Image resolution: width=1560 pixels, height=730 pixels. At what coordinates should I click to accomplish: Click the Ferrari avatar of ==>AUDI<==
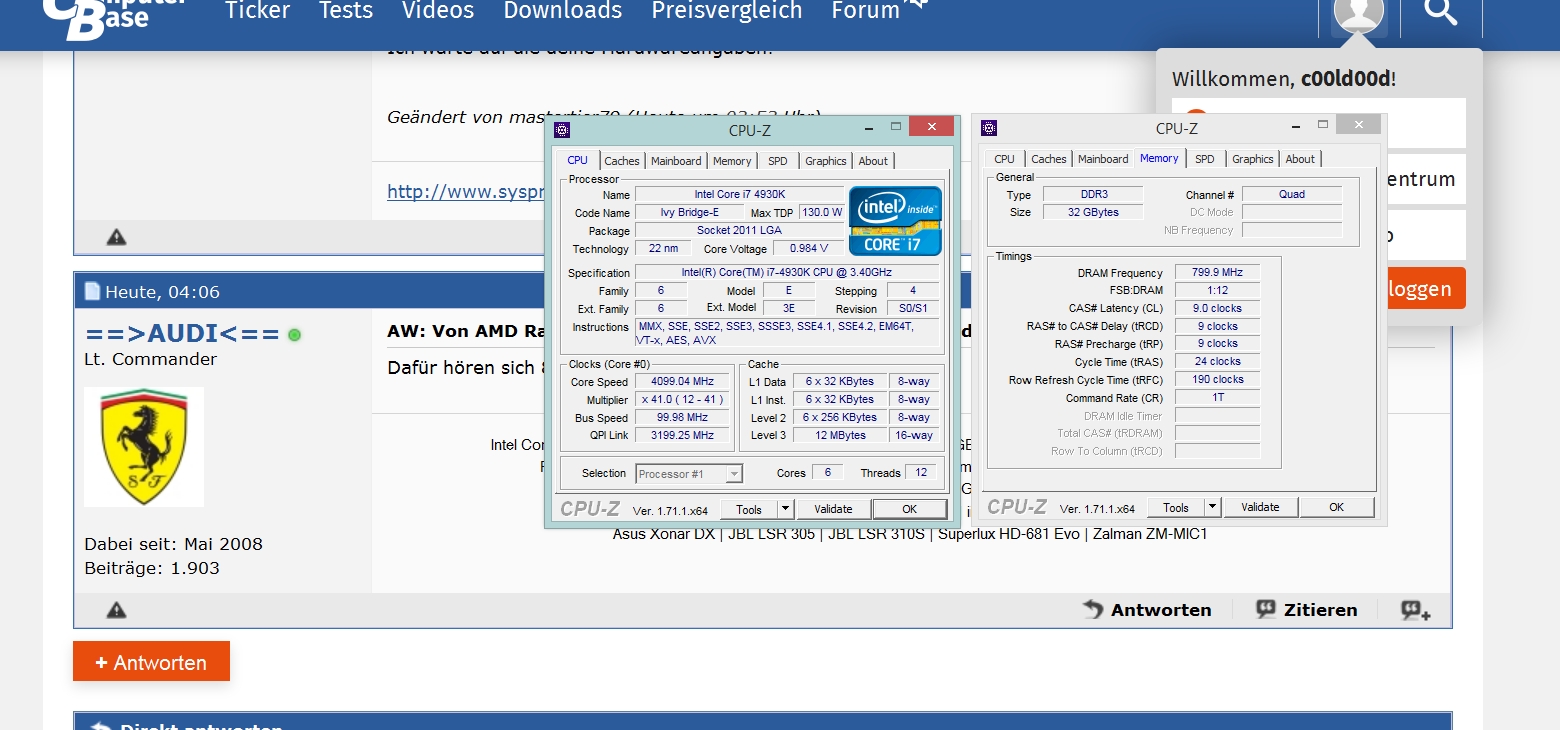pos(144,447)
